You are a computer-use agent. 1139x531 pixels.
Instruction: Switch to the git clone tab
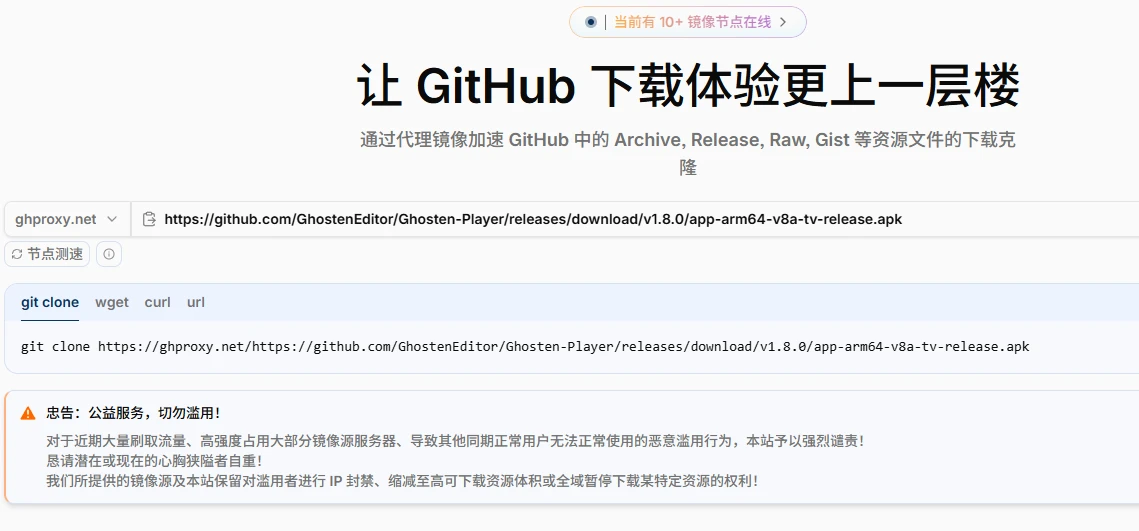[50, 302]
